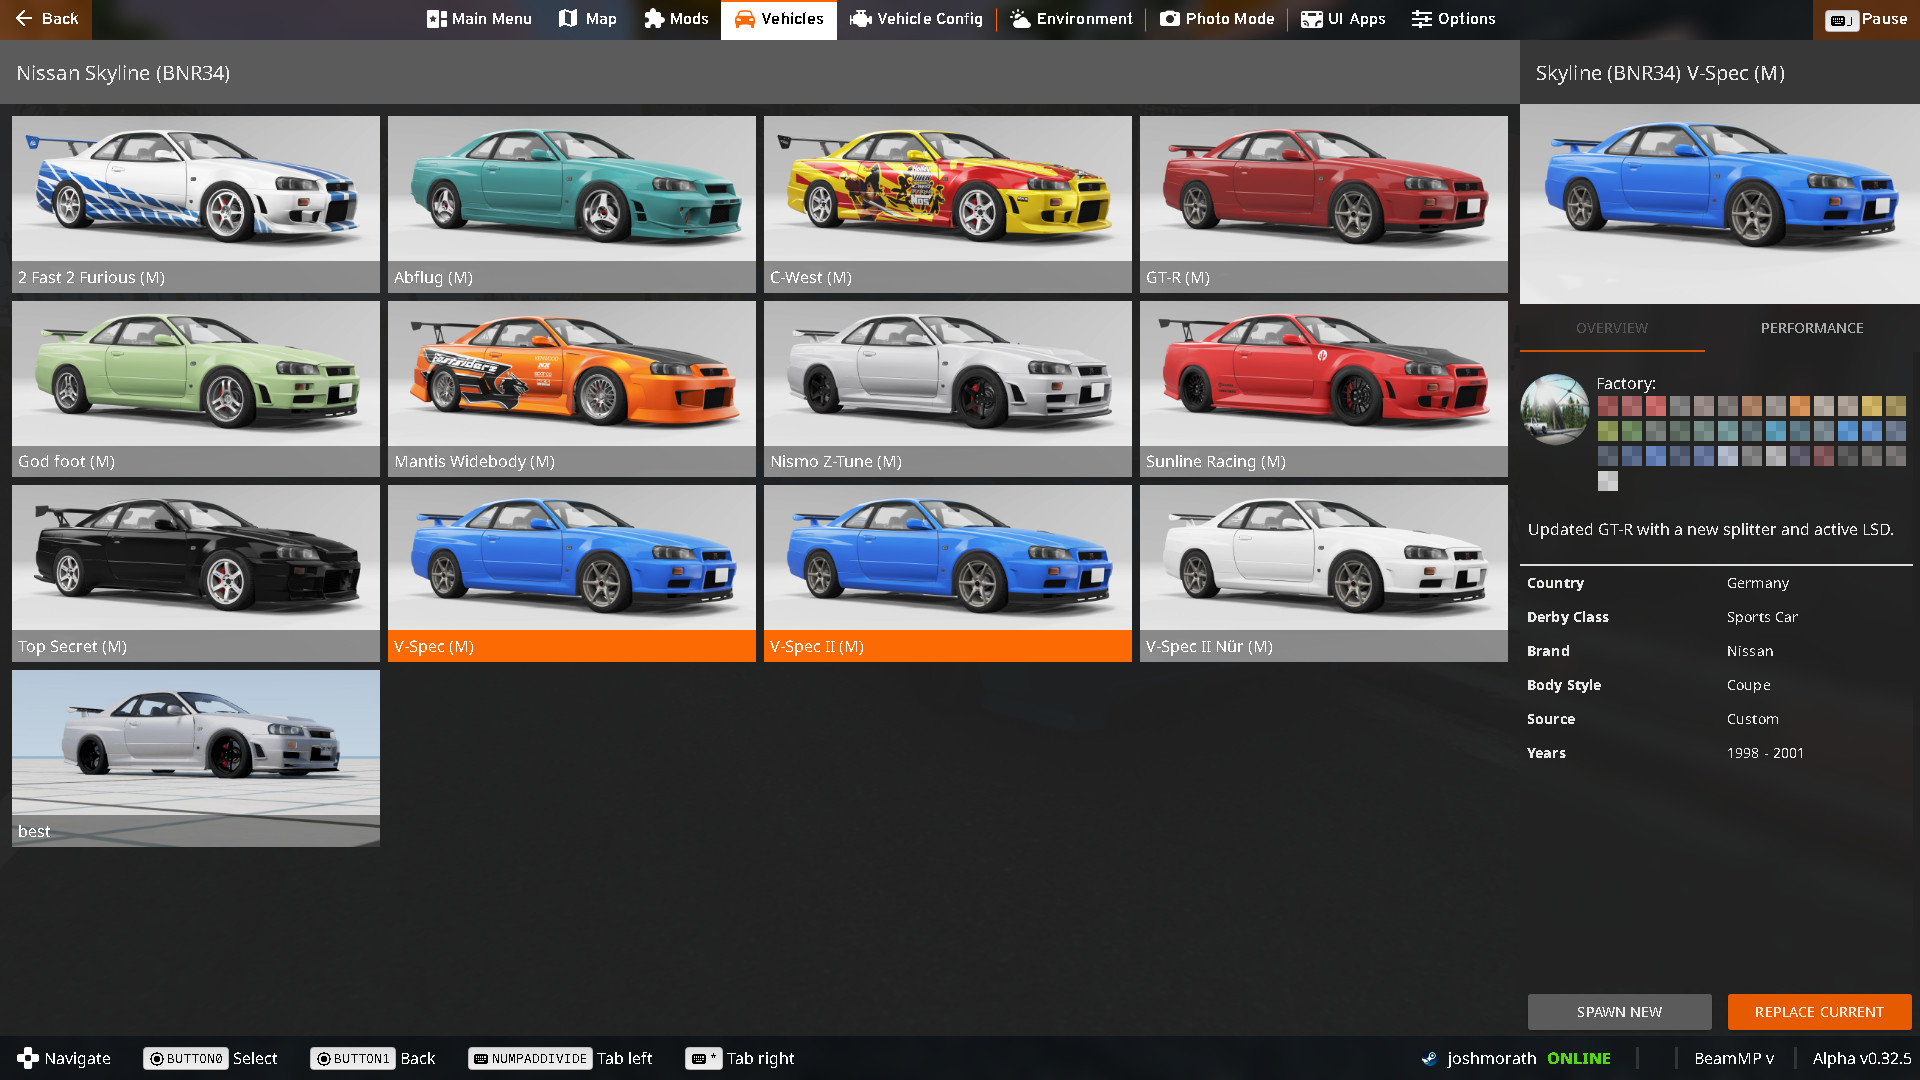Click the BUTTON1 Back key badge
Screen dimensions: 1920x1080
tap(352, 1058)
